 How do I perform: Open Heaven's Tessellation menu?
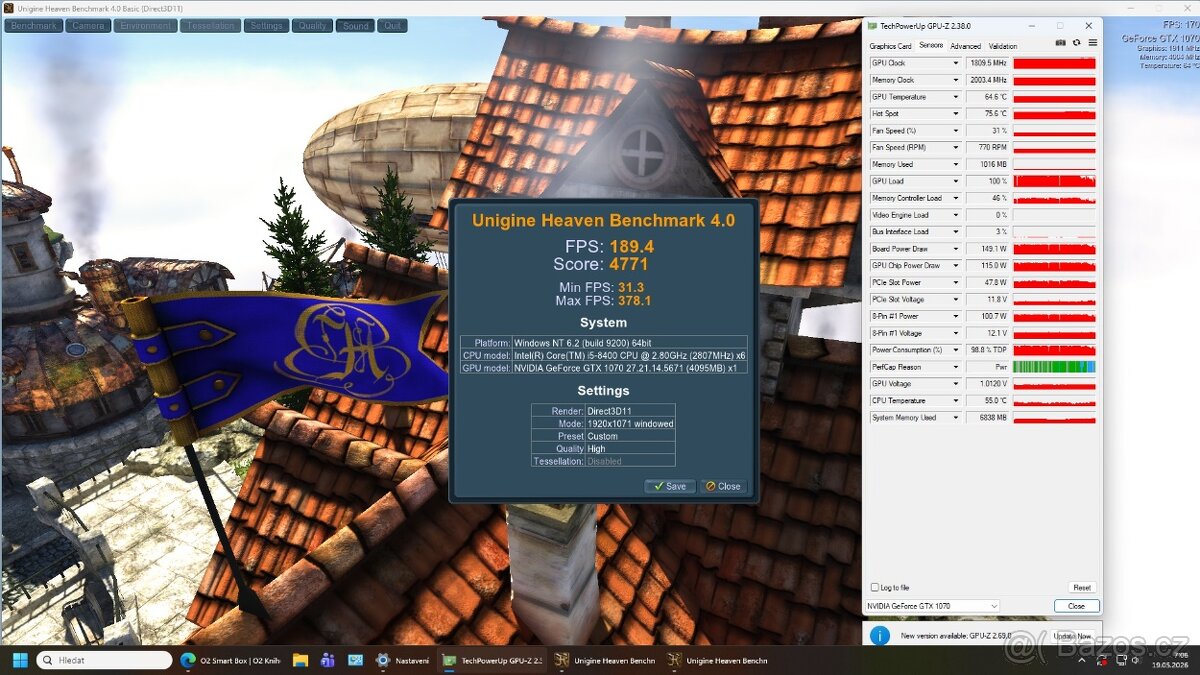(x=211, y=26)
